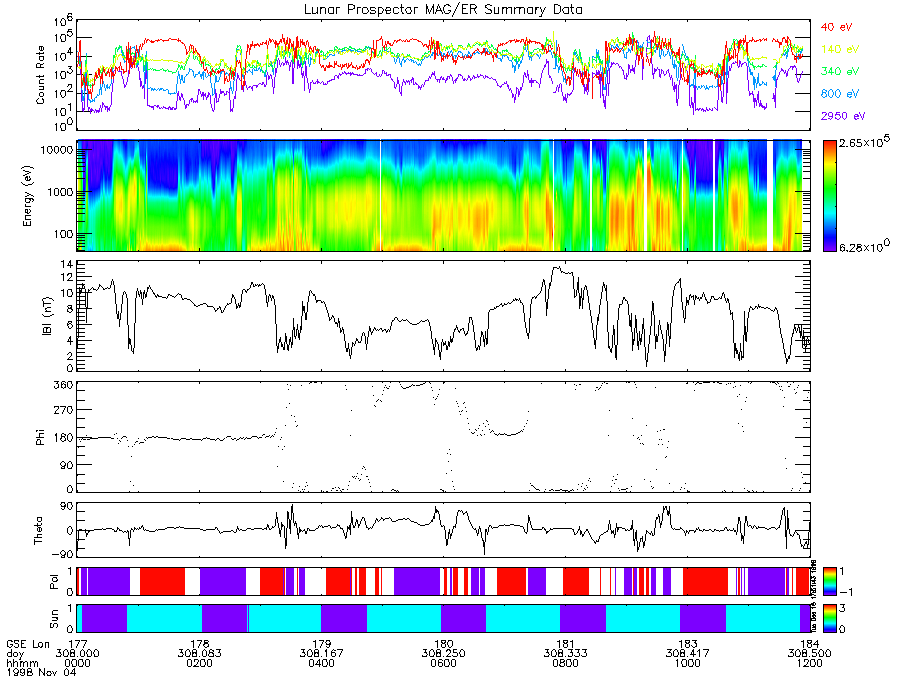Click the color bar maximum '2.65x10^5'
The width and height of the screenshot is (900, 700).
[863, 142]
